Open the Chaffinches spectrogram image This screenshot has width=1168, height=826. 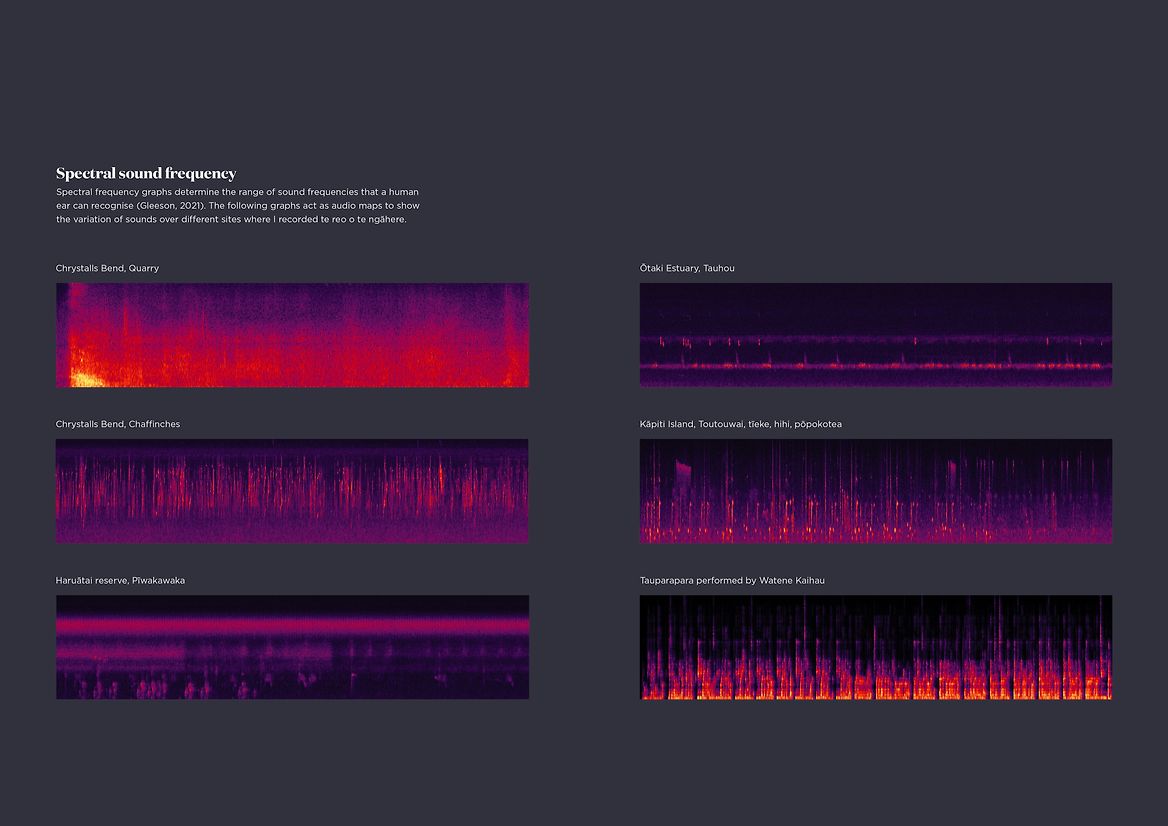[292, 491]
